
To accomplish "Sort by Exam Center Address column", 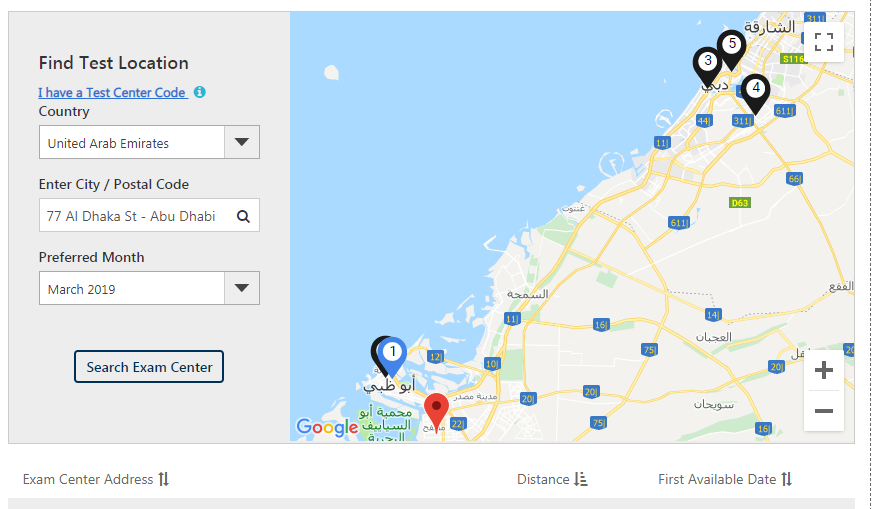I will pyautogui.click(x=96, y=479).
